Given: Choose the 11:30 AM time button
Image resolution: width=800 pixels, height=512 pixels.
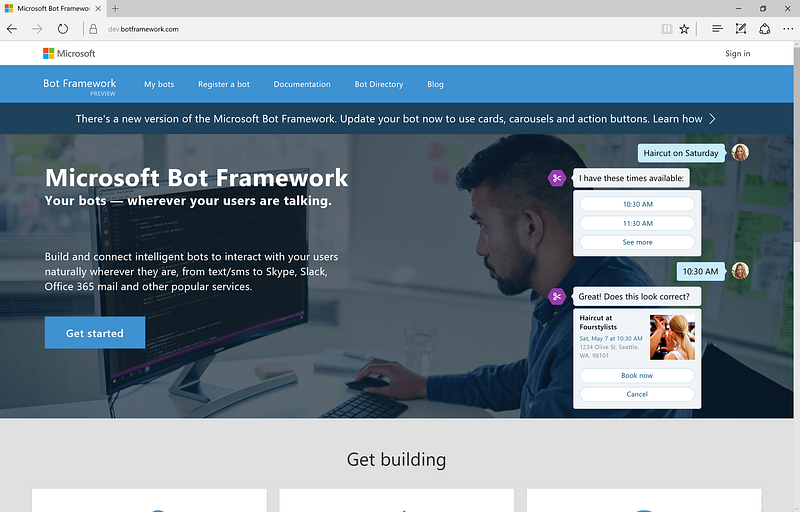Looking at the screenshot, I should click(637, 223).
